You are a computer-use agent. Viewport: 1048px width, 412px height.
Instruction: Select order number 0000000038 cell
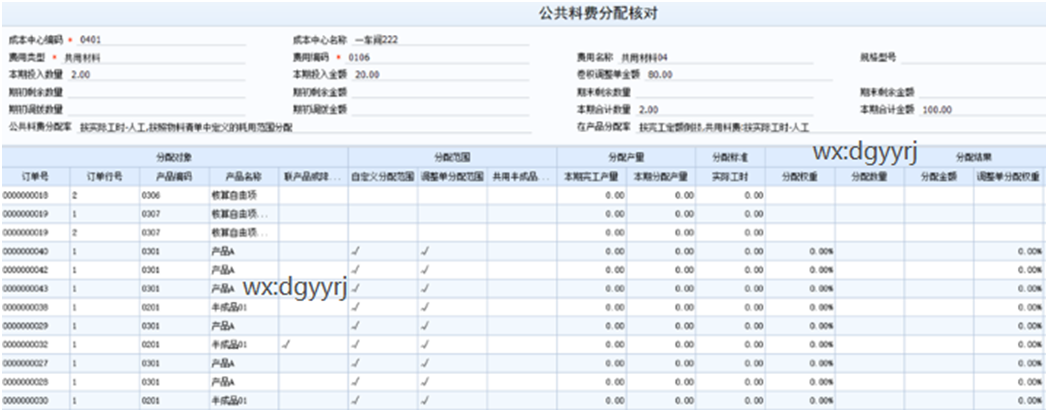click(36, 308)
